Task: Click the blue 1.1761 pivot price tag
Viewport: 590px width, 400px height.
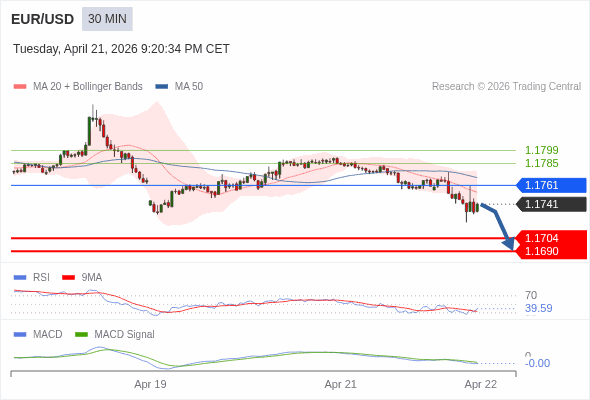Action: pyautogui.click(x=551, y=185)
